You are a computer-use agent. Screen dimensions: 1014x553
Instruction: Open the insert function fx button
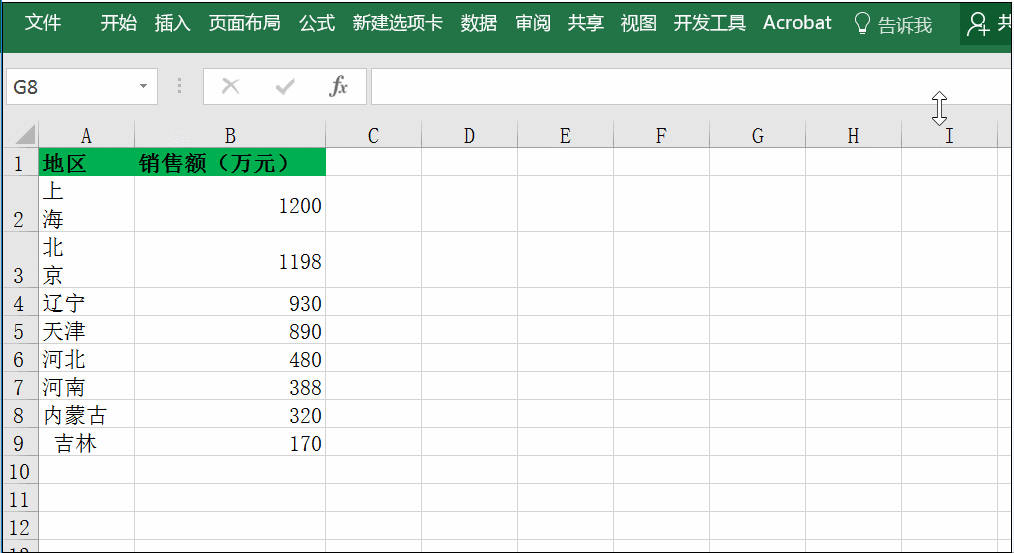[338, 86]
